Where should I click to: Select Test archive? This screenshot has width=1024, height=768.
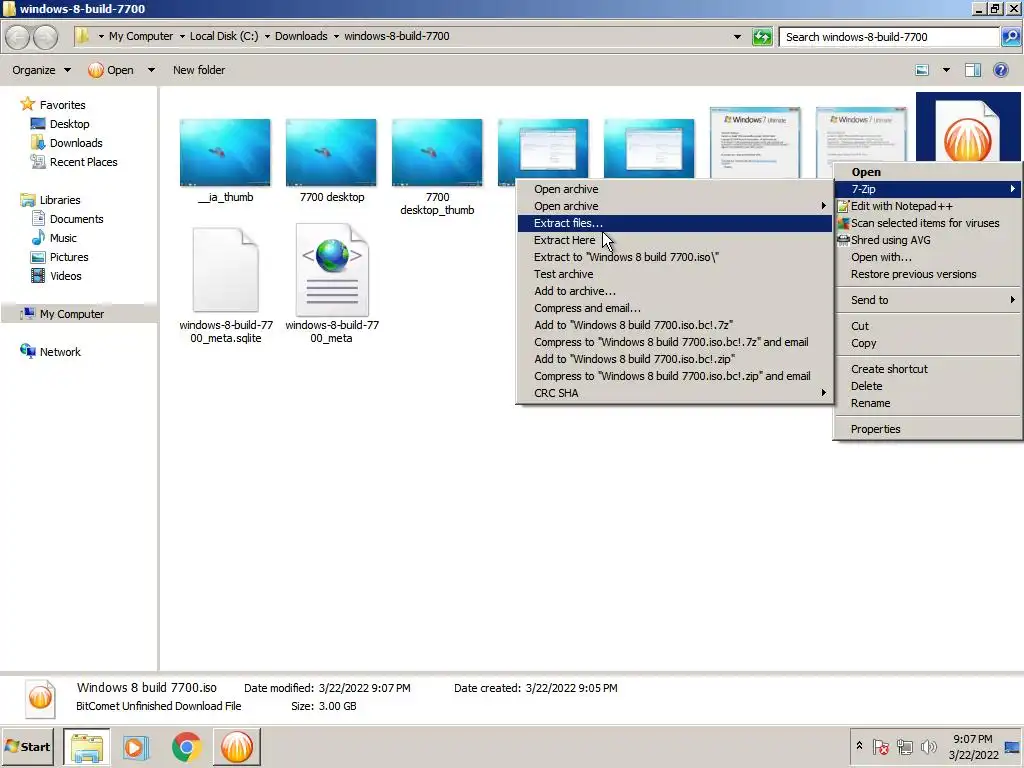click(675, 274)
